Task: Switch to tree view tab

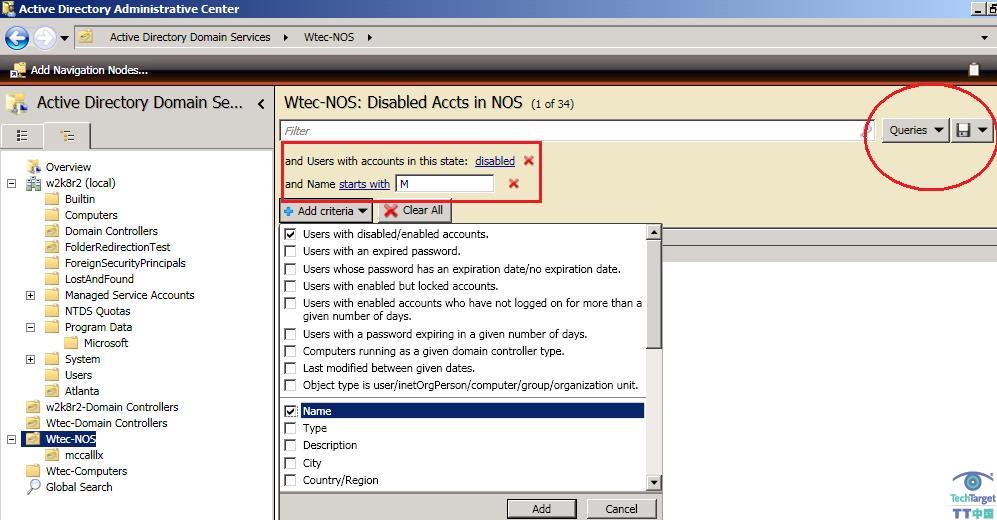Action: (x=67, y=135)
